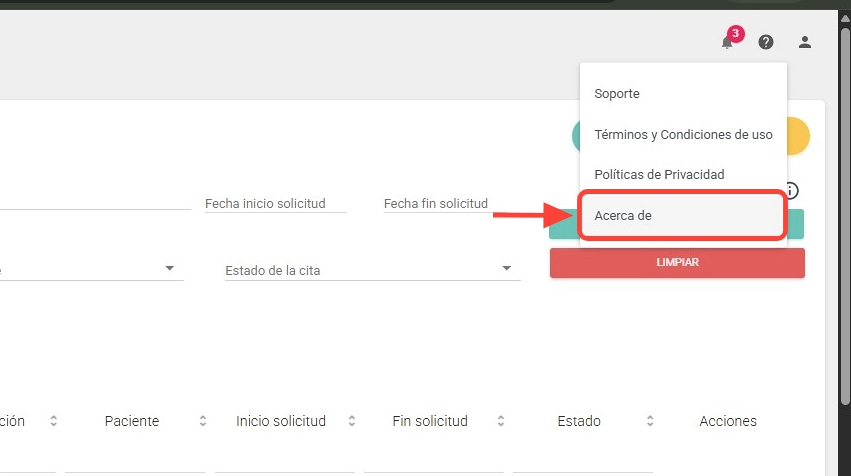Sort table by Estado column arrows
851x476 pixels.
tap(651, 421)
